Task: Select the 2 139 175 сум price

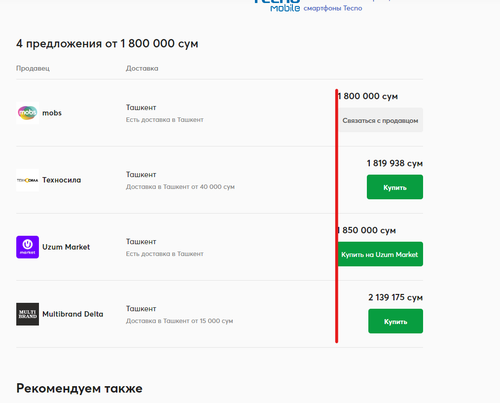Action: (395, 297)
